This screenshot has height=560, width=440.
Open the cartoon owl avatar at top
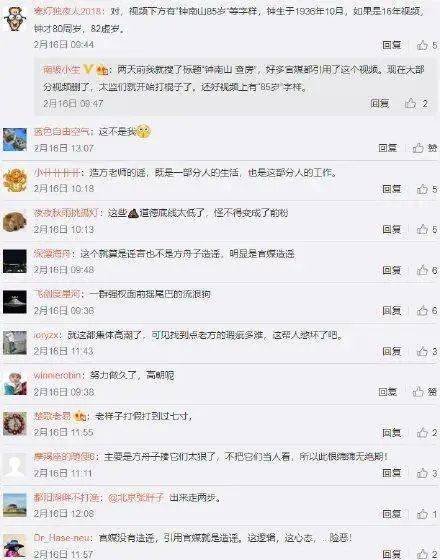15,19
